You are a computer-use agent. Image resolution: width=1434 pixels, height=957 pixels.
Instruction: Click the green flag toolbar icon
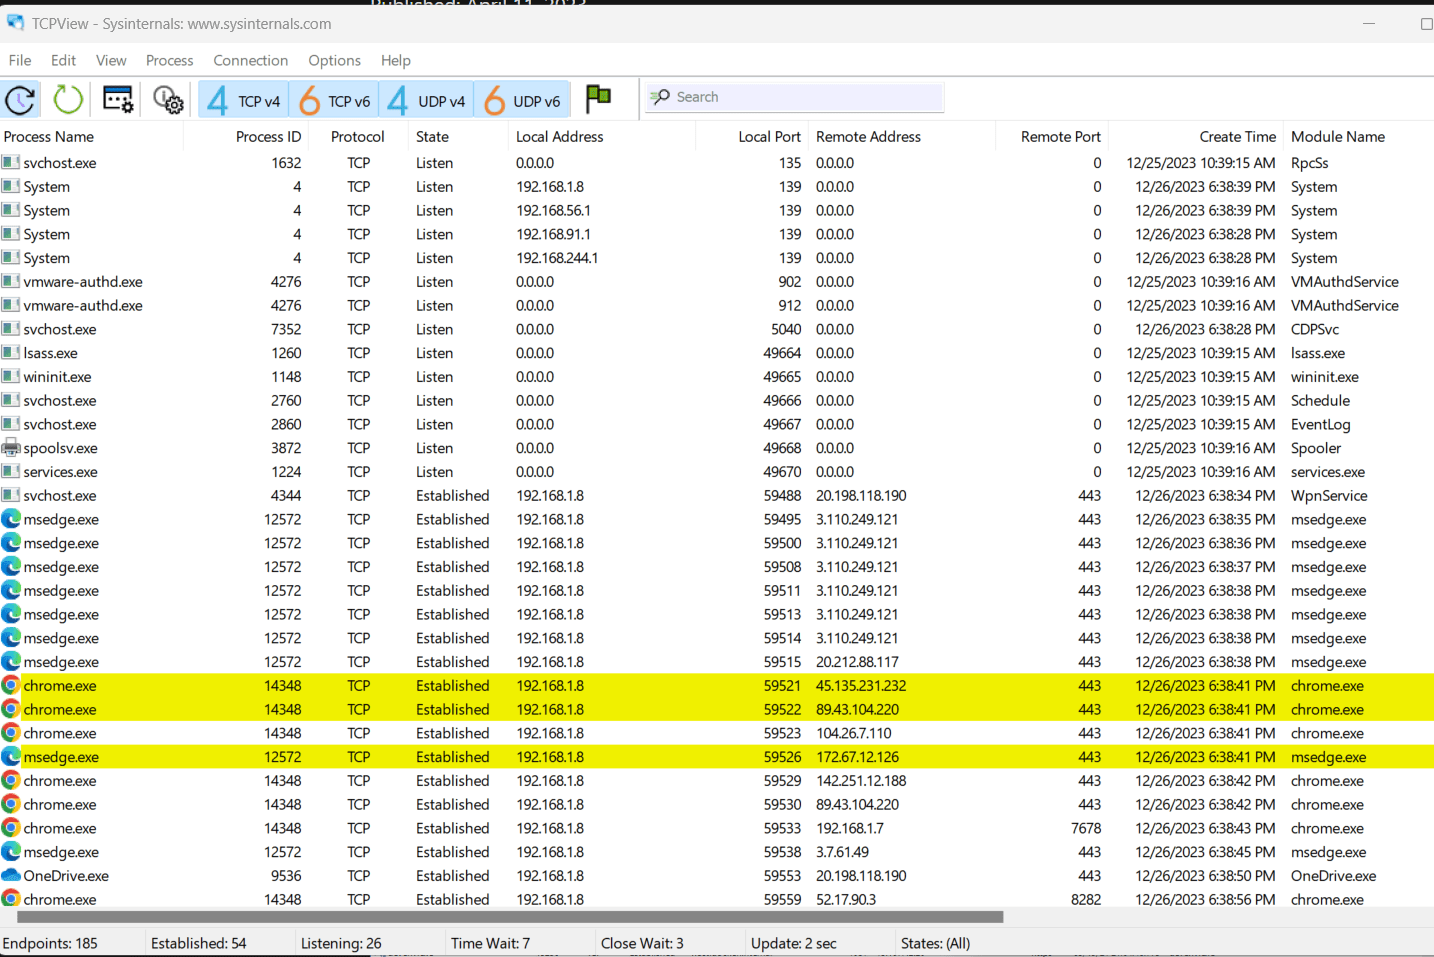click(598, 98)
